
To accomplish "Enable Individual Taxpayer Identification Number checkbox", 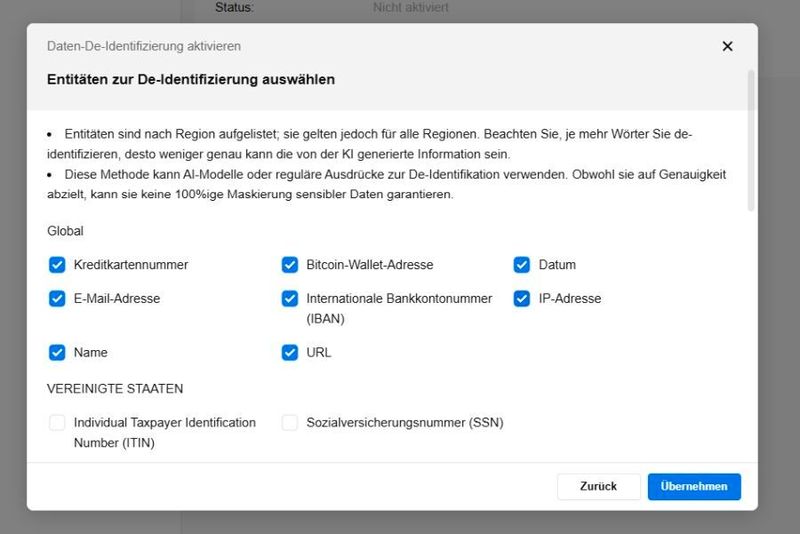I will coord(57,422).
